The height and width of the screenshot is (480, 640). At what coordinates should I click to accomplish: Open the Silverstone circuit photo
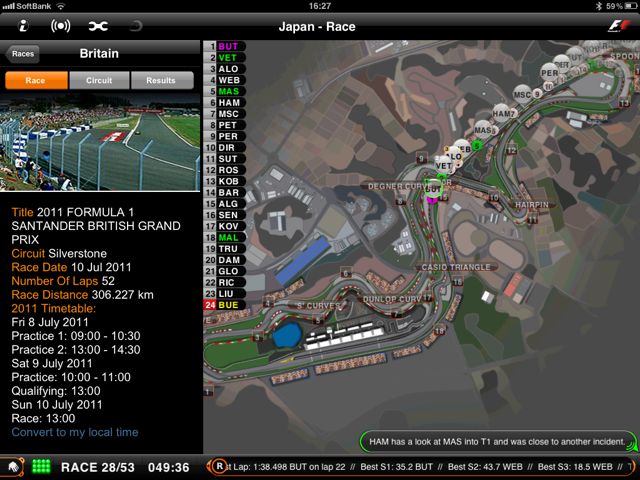click(x=100, y=142)
